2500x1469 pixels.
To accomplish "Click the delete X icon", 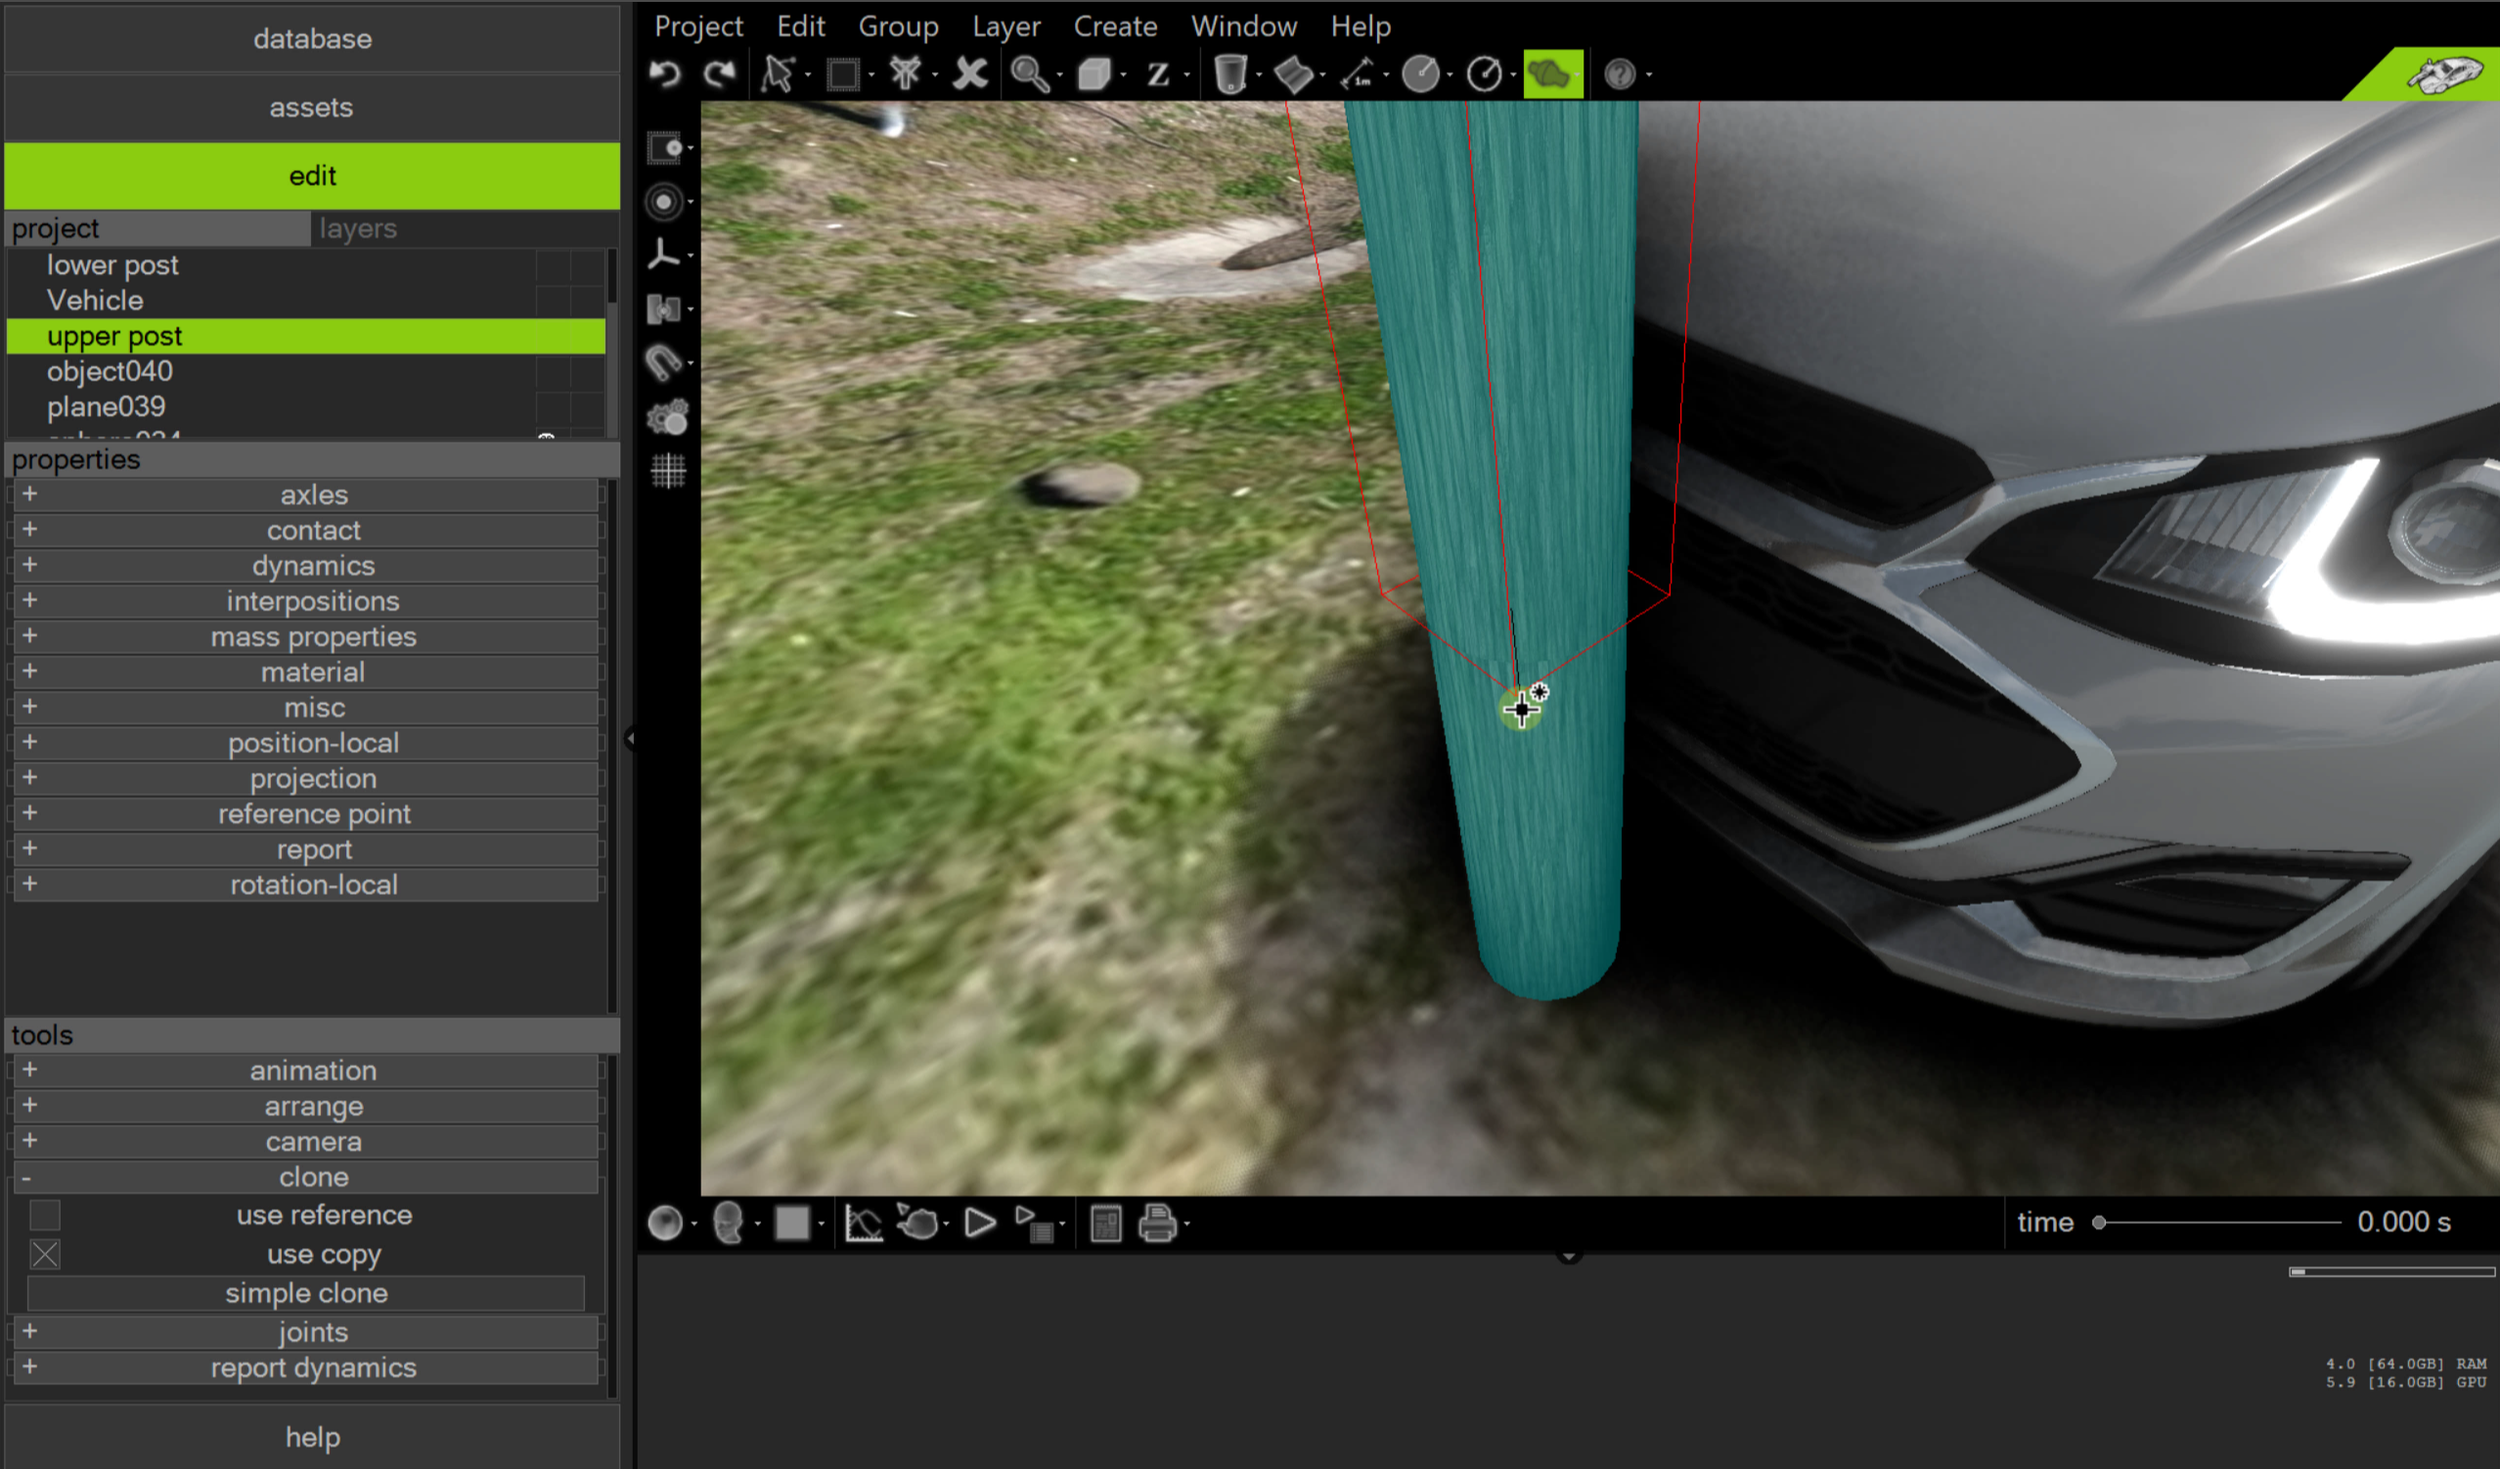I will pyautogui.click(x=969, y=74).
